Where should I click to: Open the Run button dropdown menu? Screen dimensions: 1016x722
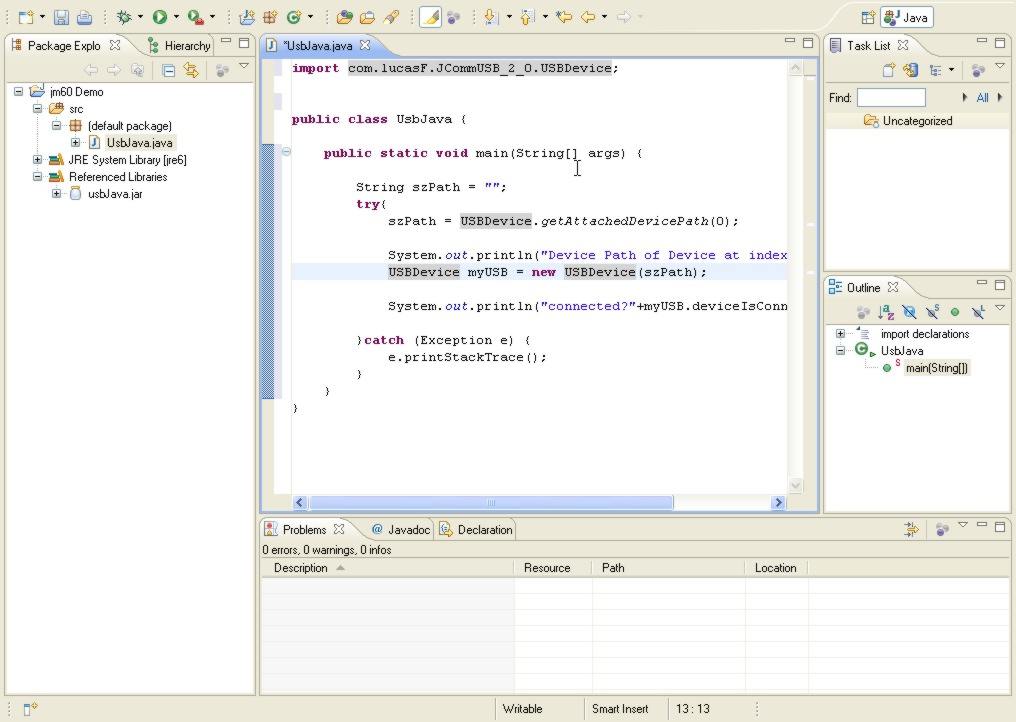(x=175, y=17)
